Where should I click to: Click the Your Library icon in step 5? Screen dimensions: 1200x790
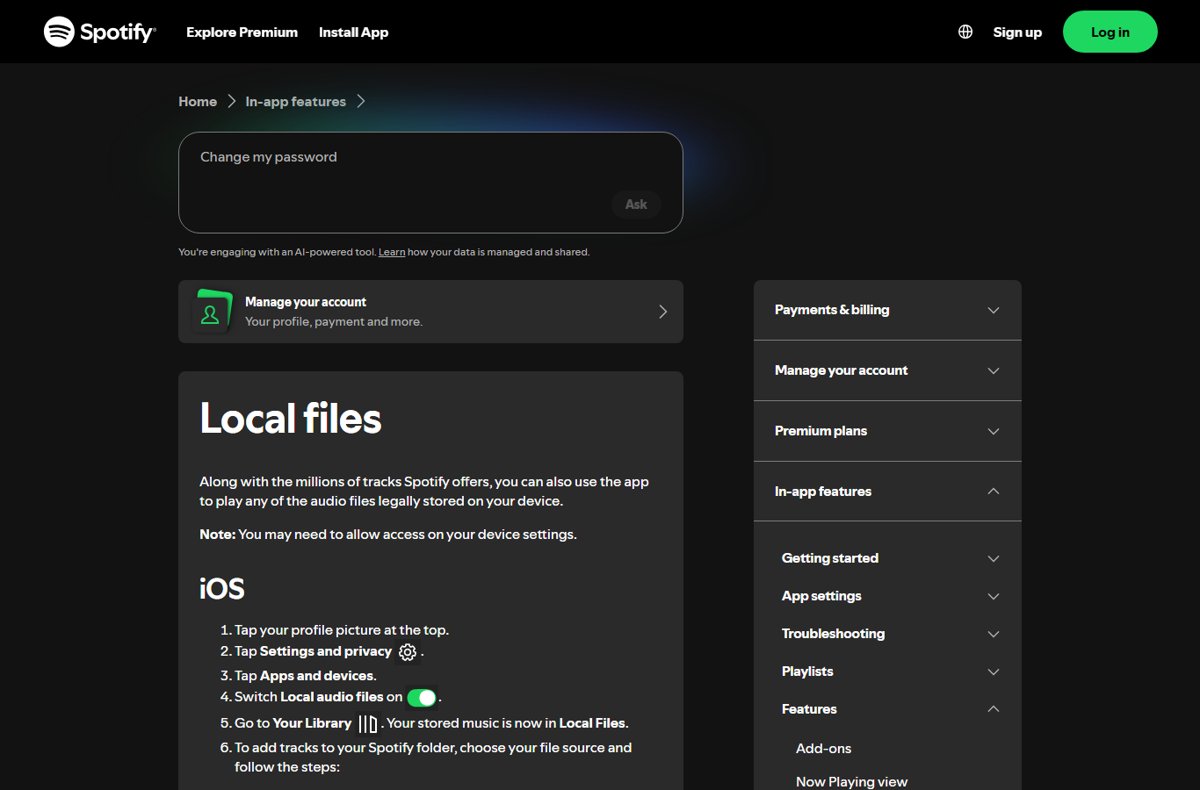point(368,724)
